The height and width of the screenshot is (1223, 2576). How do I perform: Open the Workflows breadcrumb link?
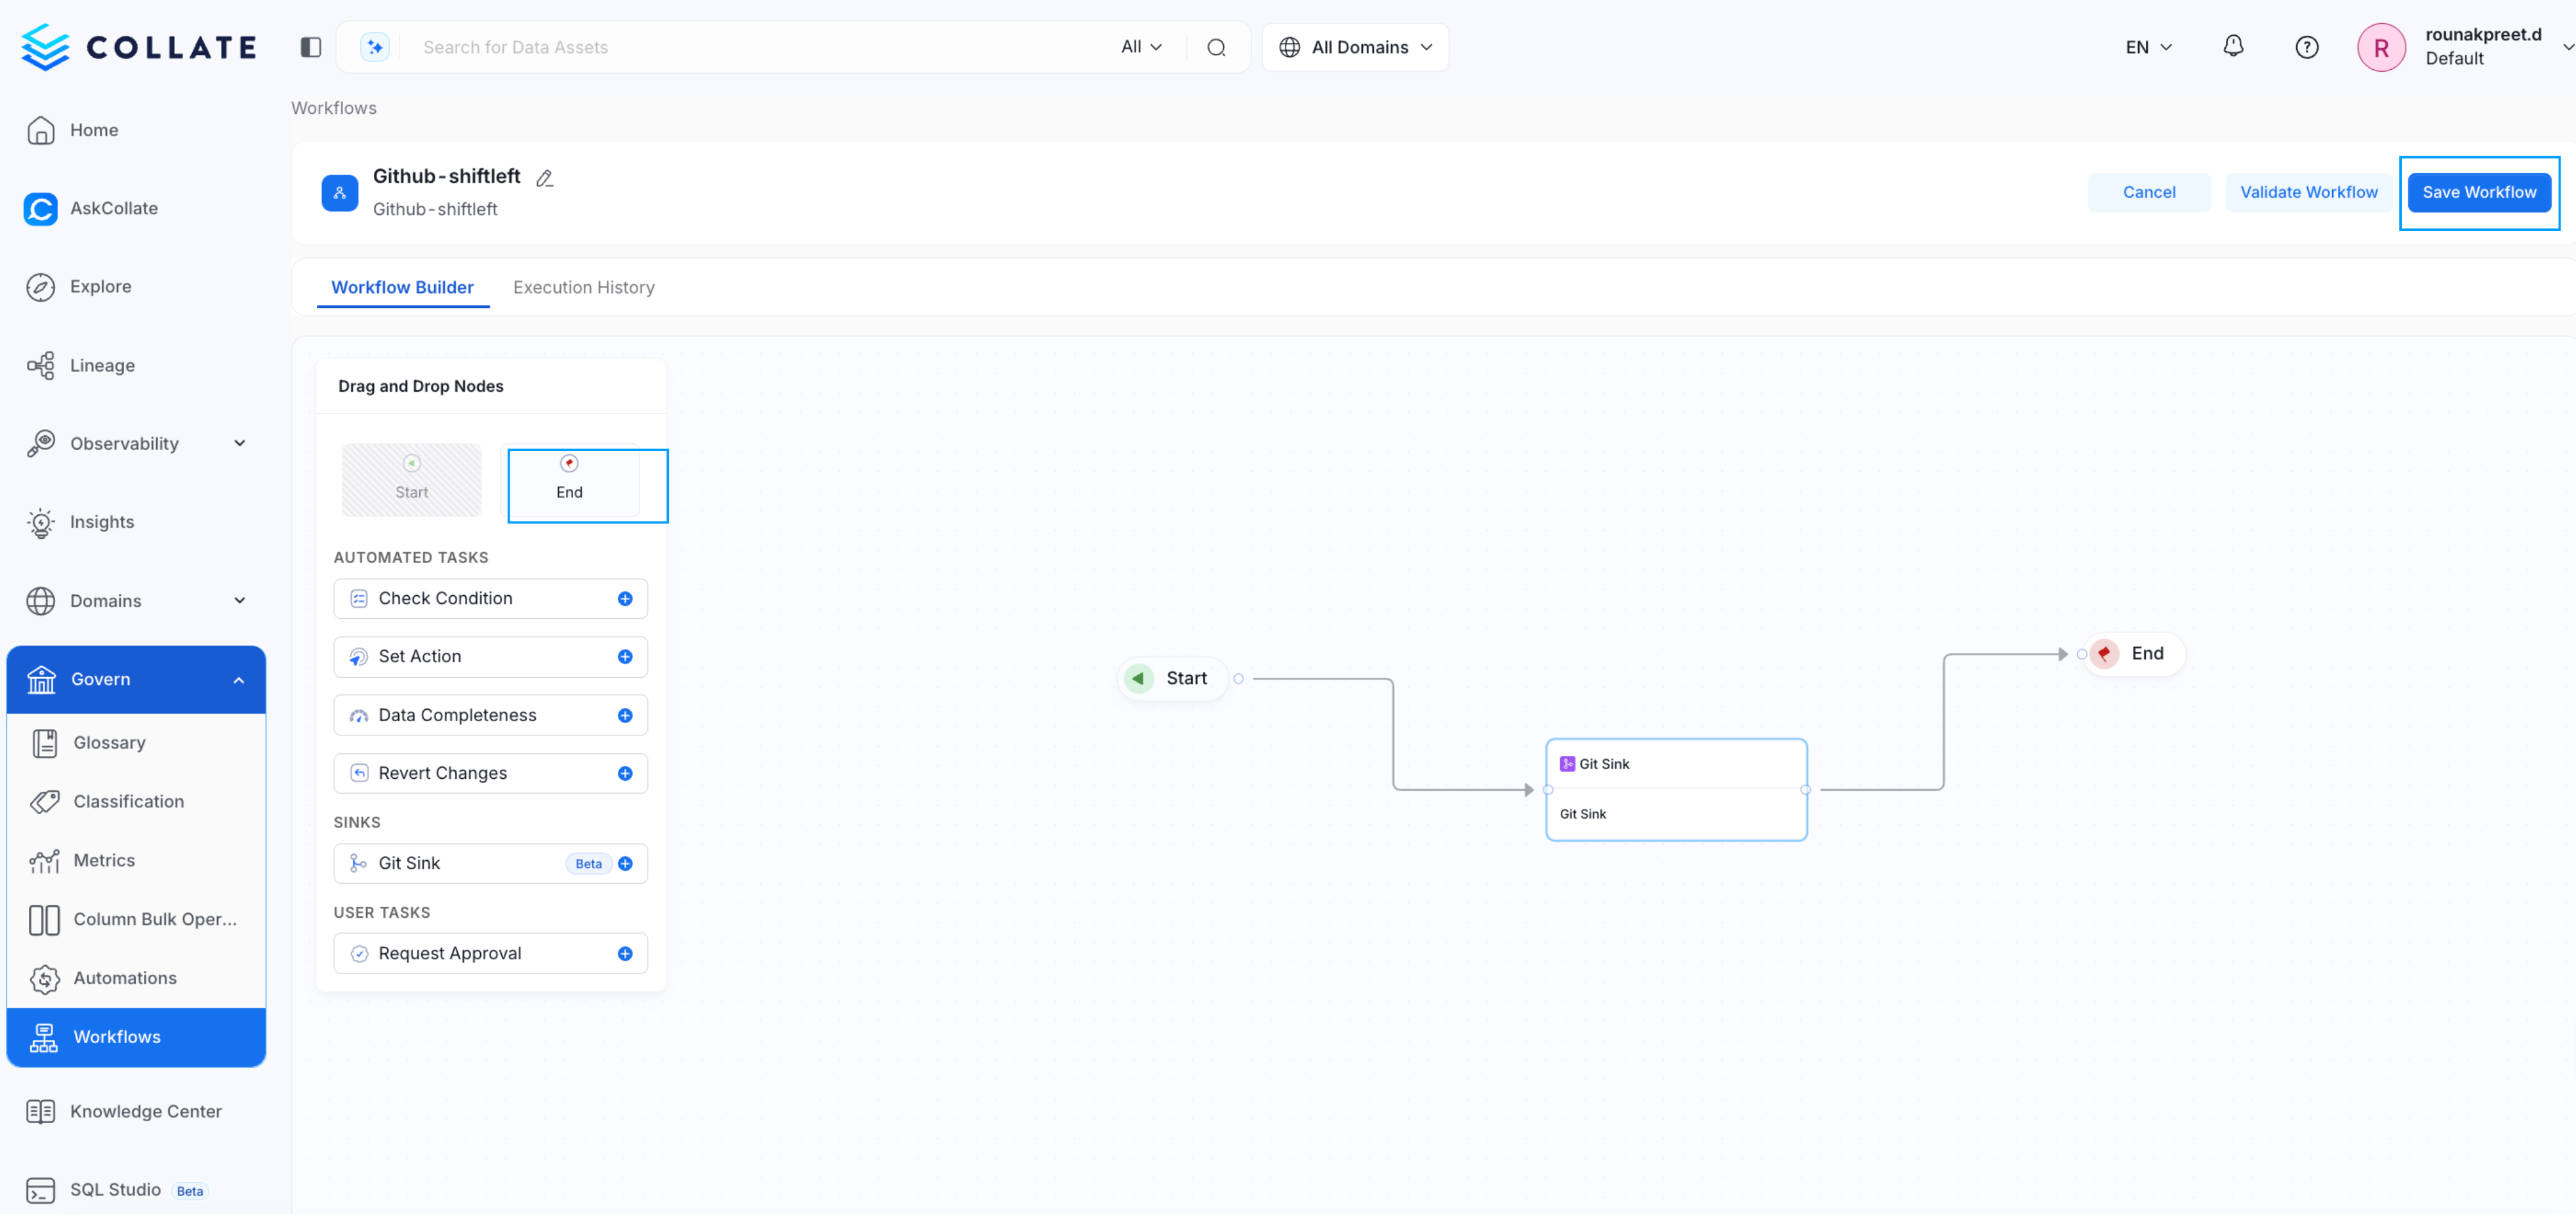coord(333,107)
